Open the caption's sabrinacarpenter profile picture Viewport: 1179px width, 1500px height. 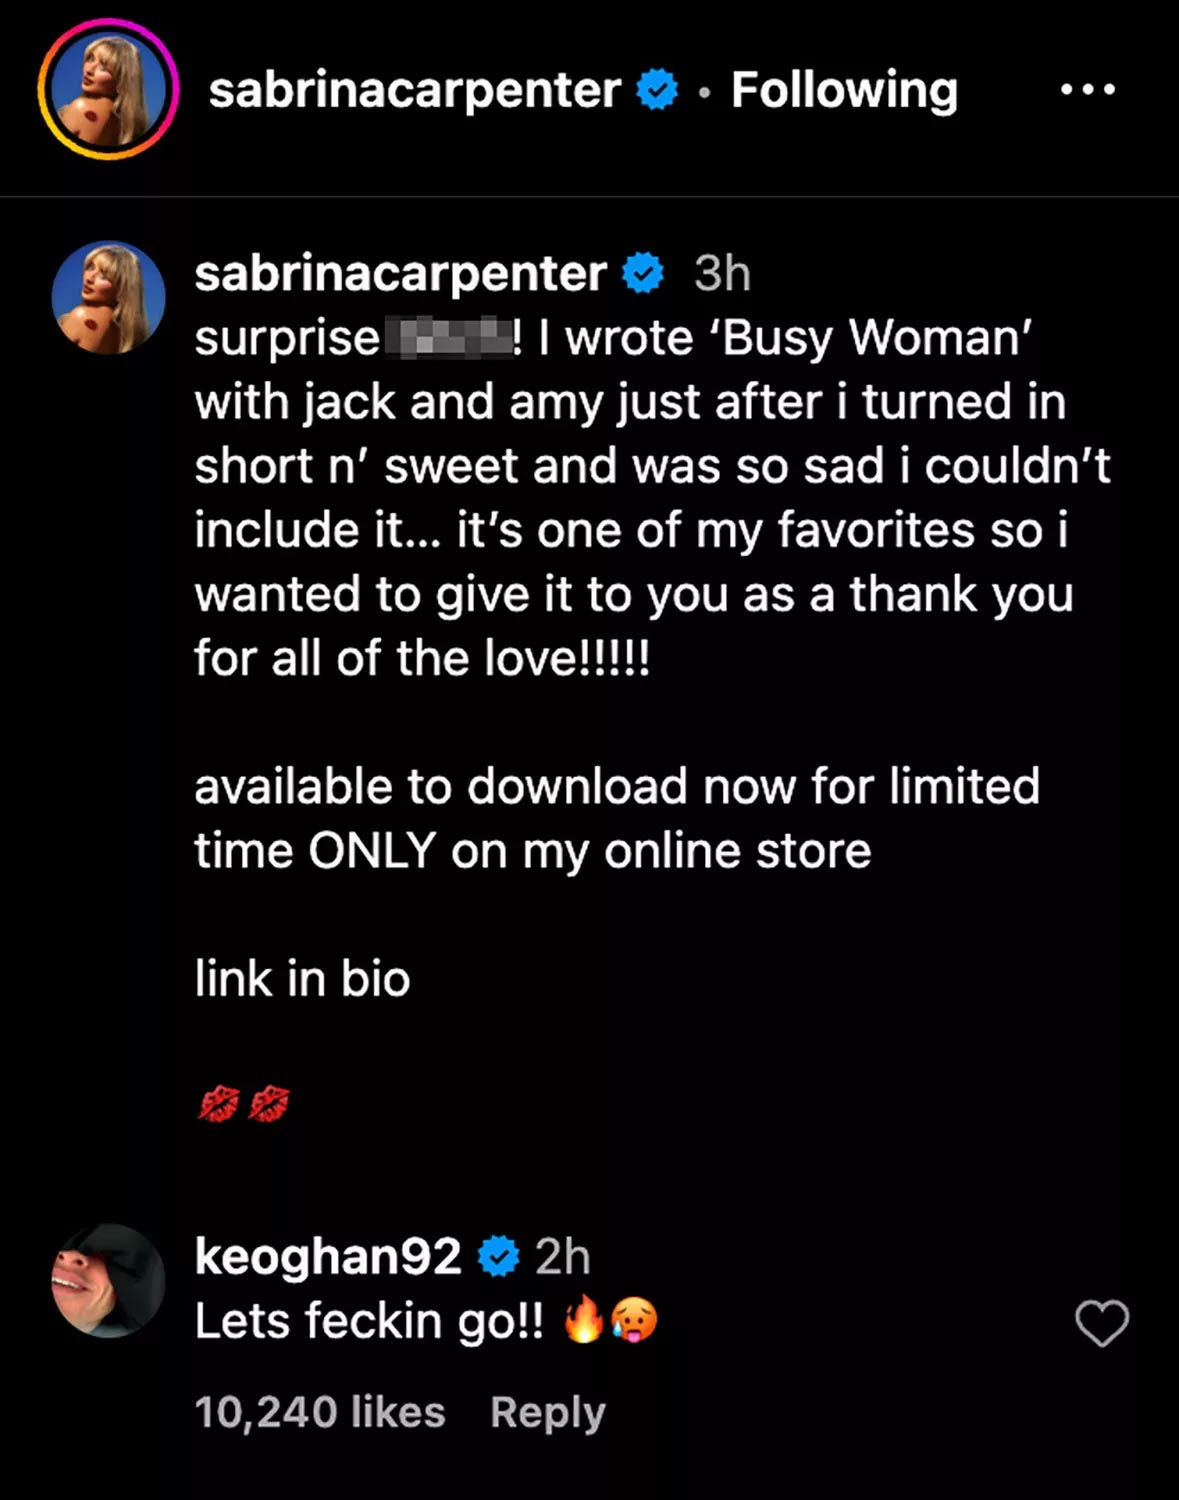tap(108, 297)
